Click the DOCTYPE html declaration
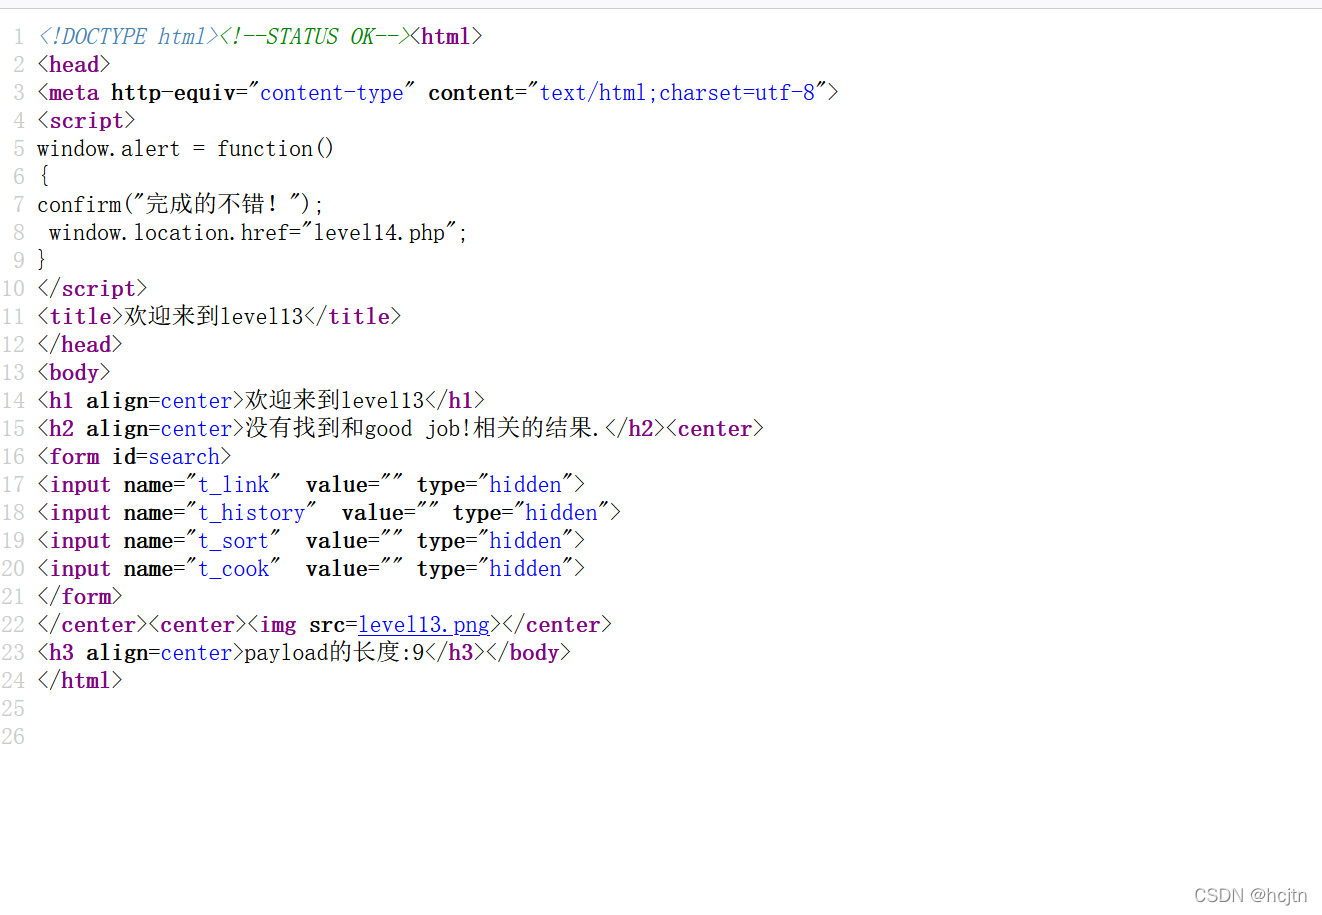1322x915 pixels. pyautogui.click(x=128, y=37)
